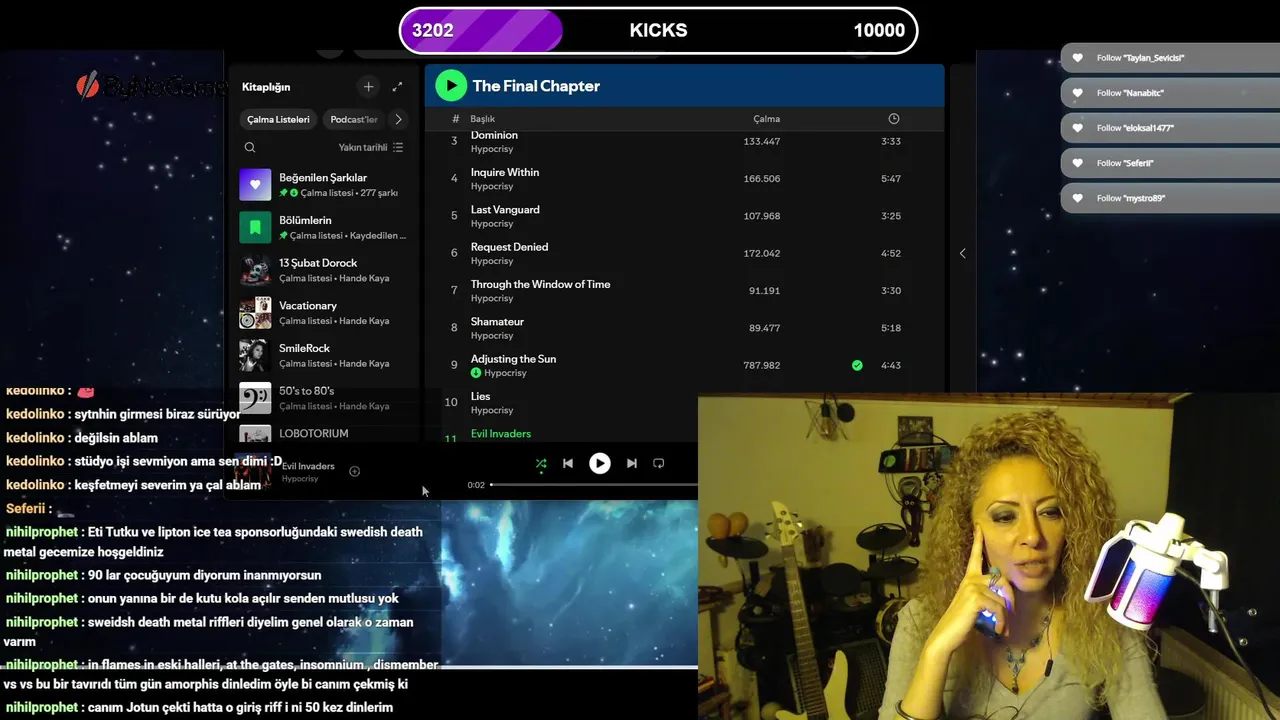Viewport: 1280px width, 720px height.
Task: Open Hypocrisy artist link under Shamateur
Action: pos(492,335)
